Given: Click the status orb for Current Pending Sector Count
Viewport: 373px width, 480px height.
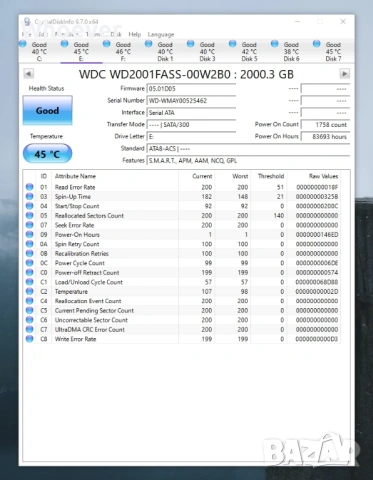Looking at the screenshot, I should coord(30,310).
